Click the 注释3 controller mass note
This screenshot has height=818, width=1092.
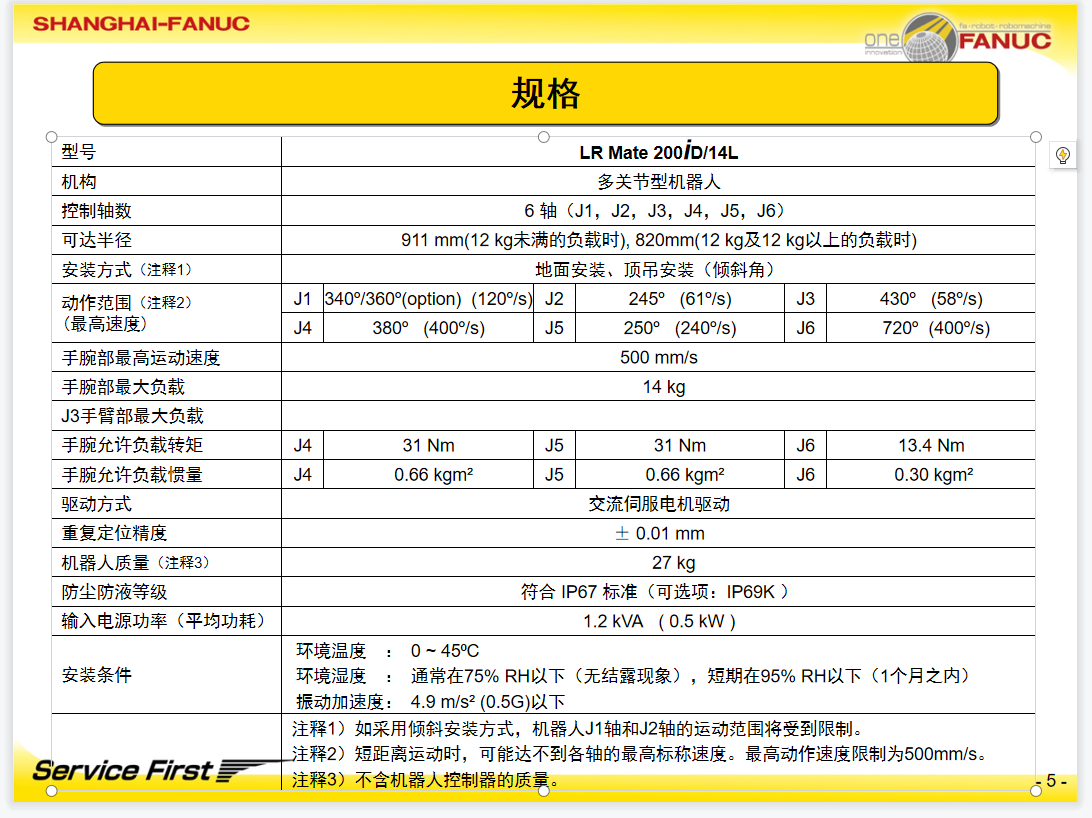[x=426, y=780]
